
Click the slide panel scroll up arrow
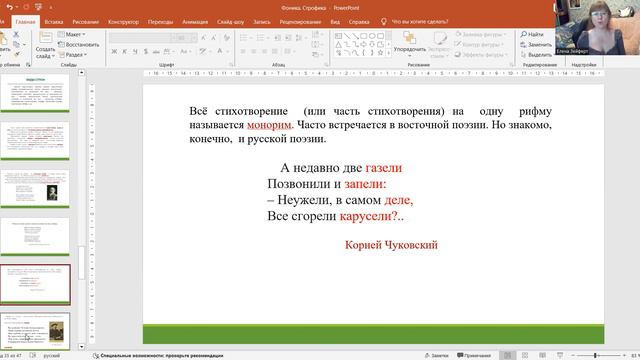[82, 73]
